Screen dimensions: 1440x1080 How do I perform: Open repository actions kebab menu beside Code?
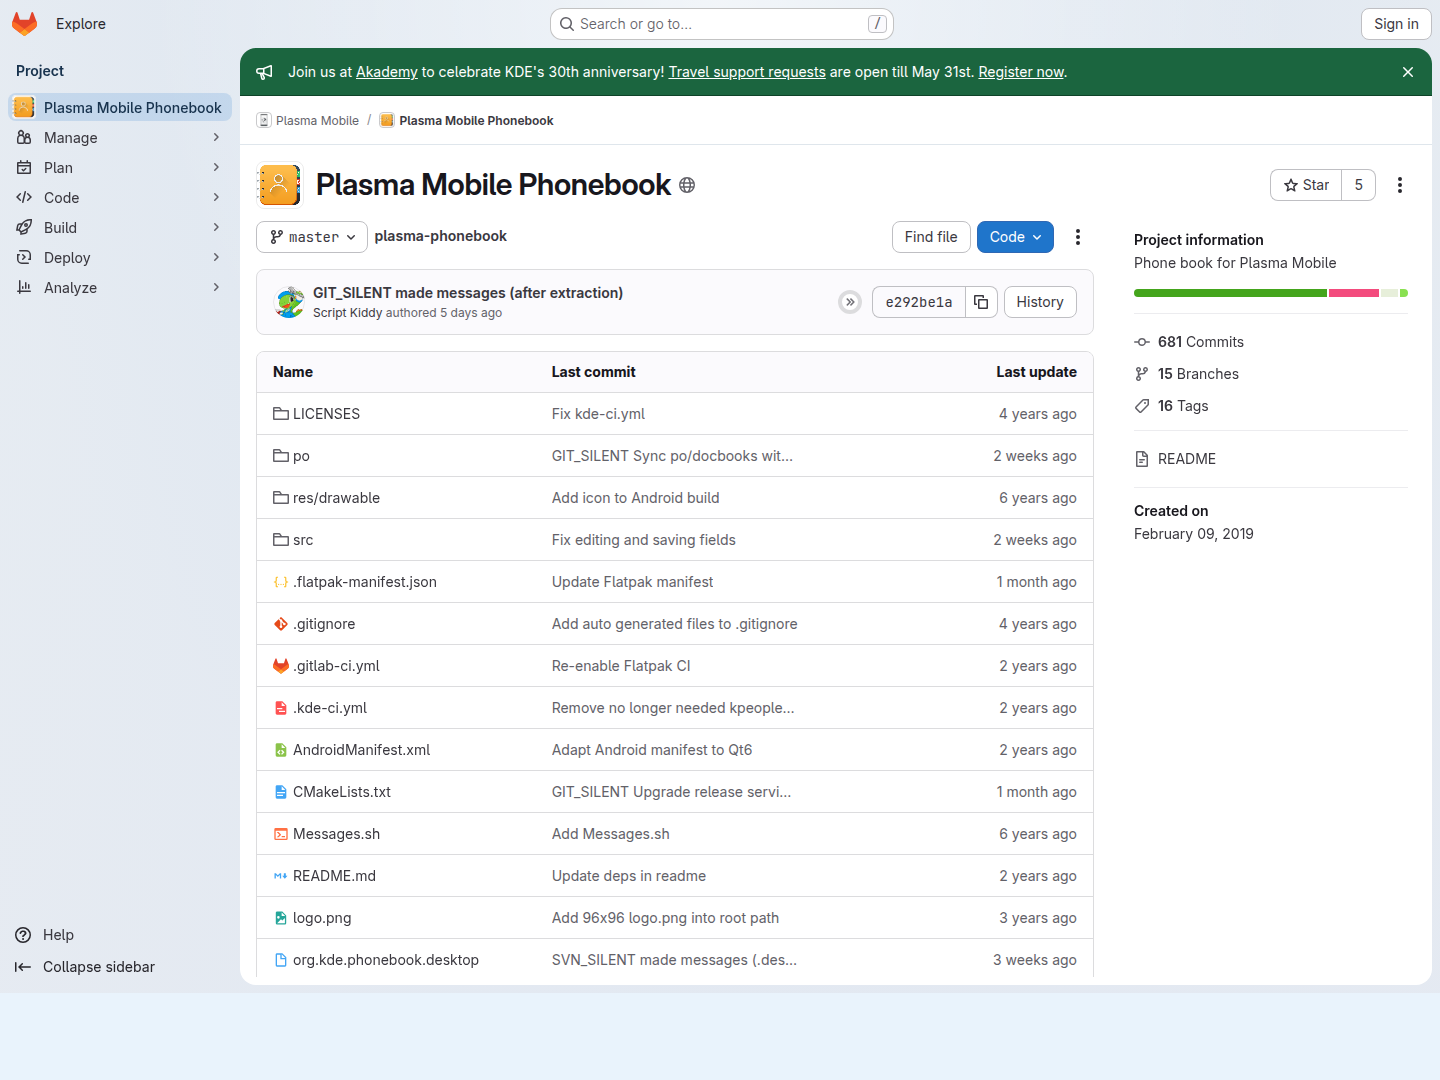point(1078,237)
